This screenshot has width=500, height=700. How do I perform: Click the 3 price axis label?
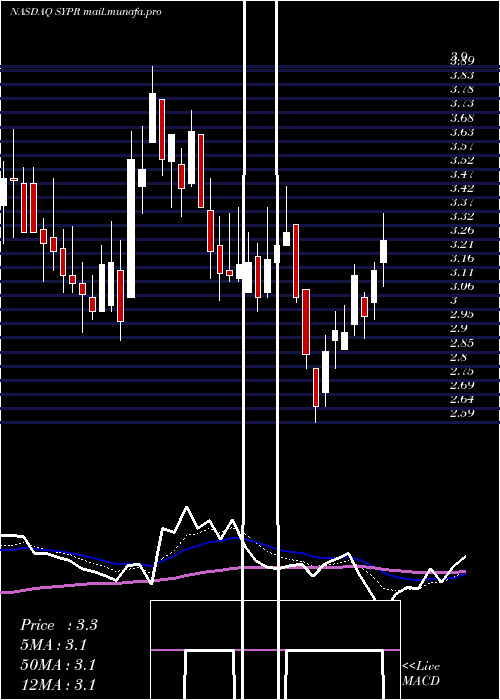click(454, 301)
